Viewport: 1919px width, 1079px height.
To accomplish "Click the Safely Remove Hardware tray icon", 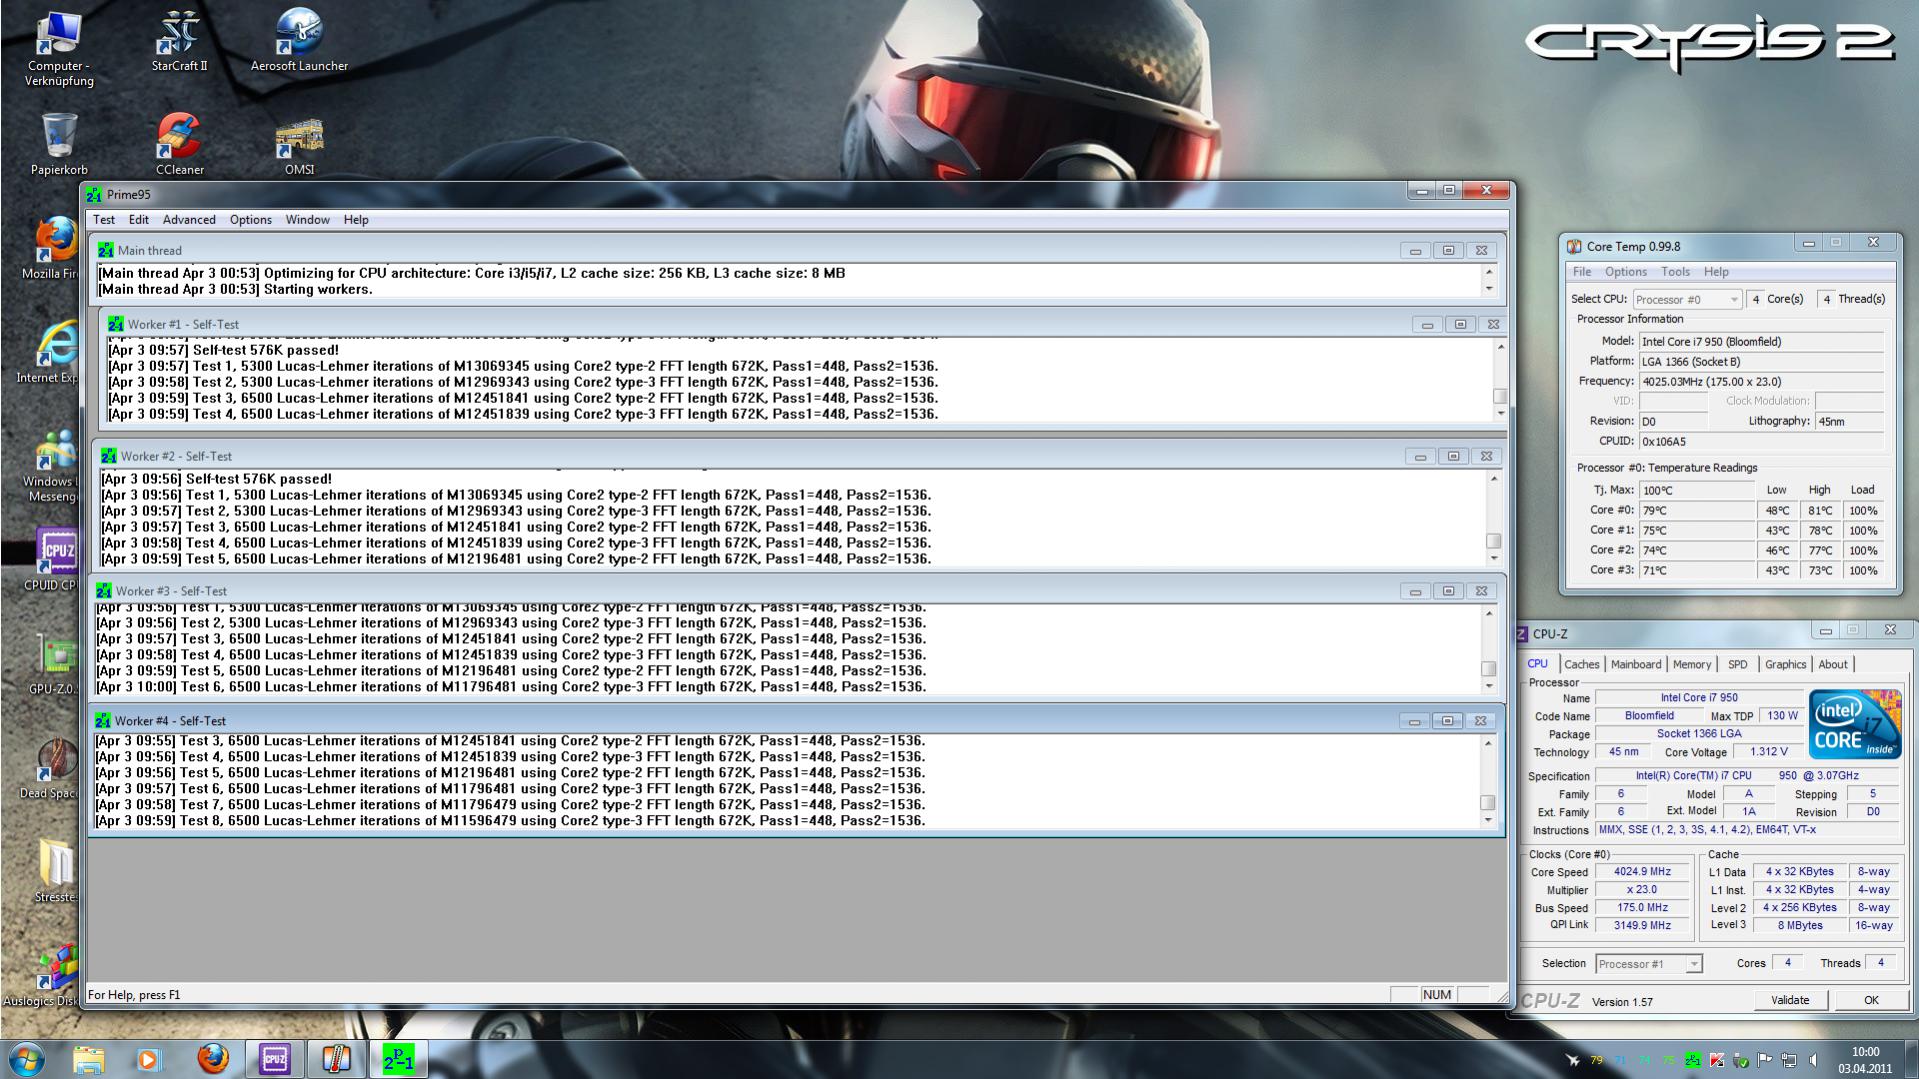I will point(1741,1060).
